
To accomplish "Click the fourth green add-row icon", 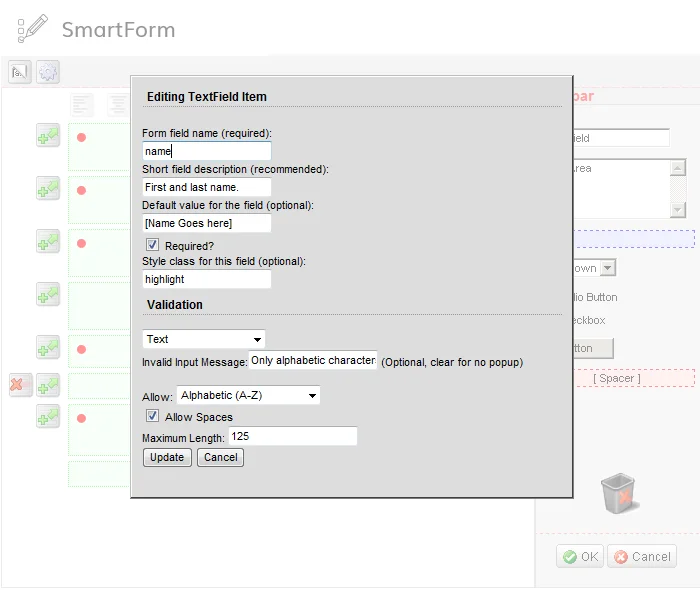I will click(48, 294).
